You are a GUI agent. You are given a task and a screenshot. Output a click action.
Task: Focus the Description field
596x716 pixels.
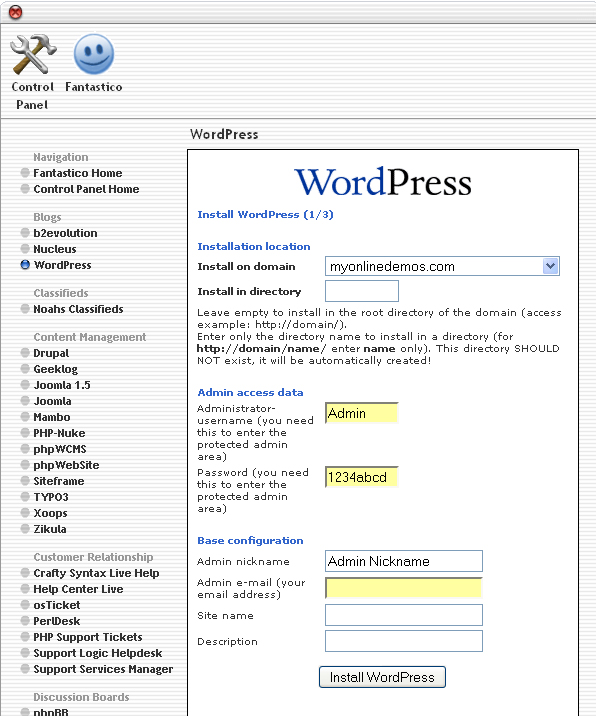click(x=404, y=641)
